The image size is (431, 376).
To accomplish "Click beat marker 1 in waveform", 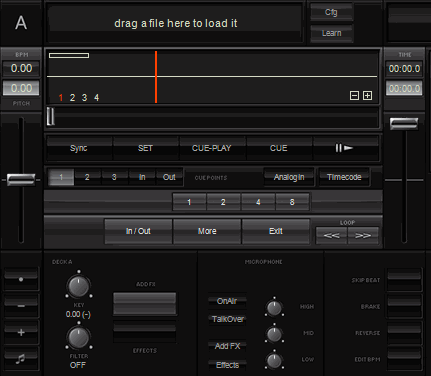I will [61, 98].
